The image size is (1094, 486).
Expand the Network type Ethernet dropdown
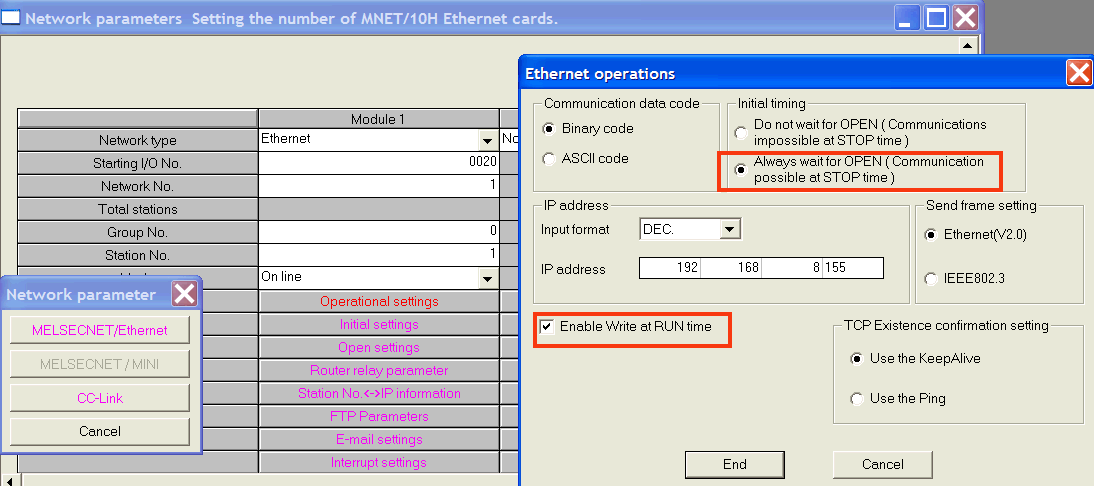[487, 141]
